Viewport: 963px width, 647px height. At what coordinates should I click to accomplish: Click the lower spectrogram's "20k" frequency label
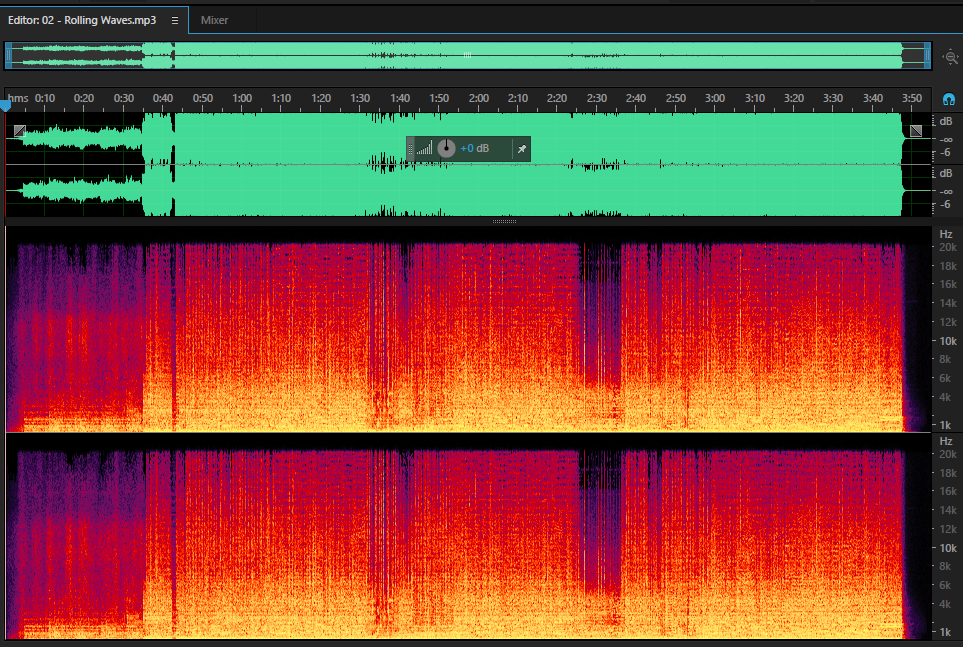(x=948, y=454)
